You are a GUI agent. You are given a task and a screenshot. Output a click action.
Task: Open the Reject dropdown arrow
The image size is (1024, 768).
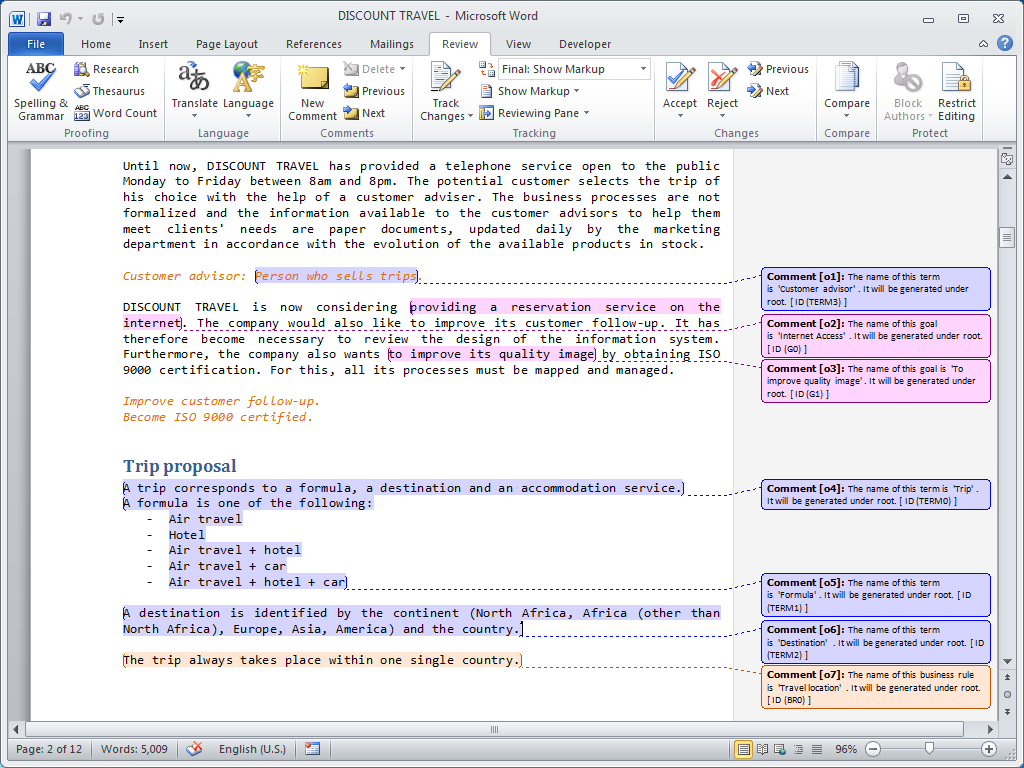[x=722, y=116]
